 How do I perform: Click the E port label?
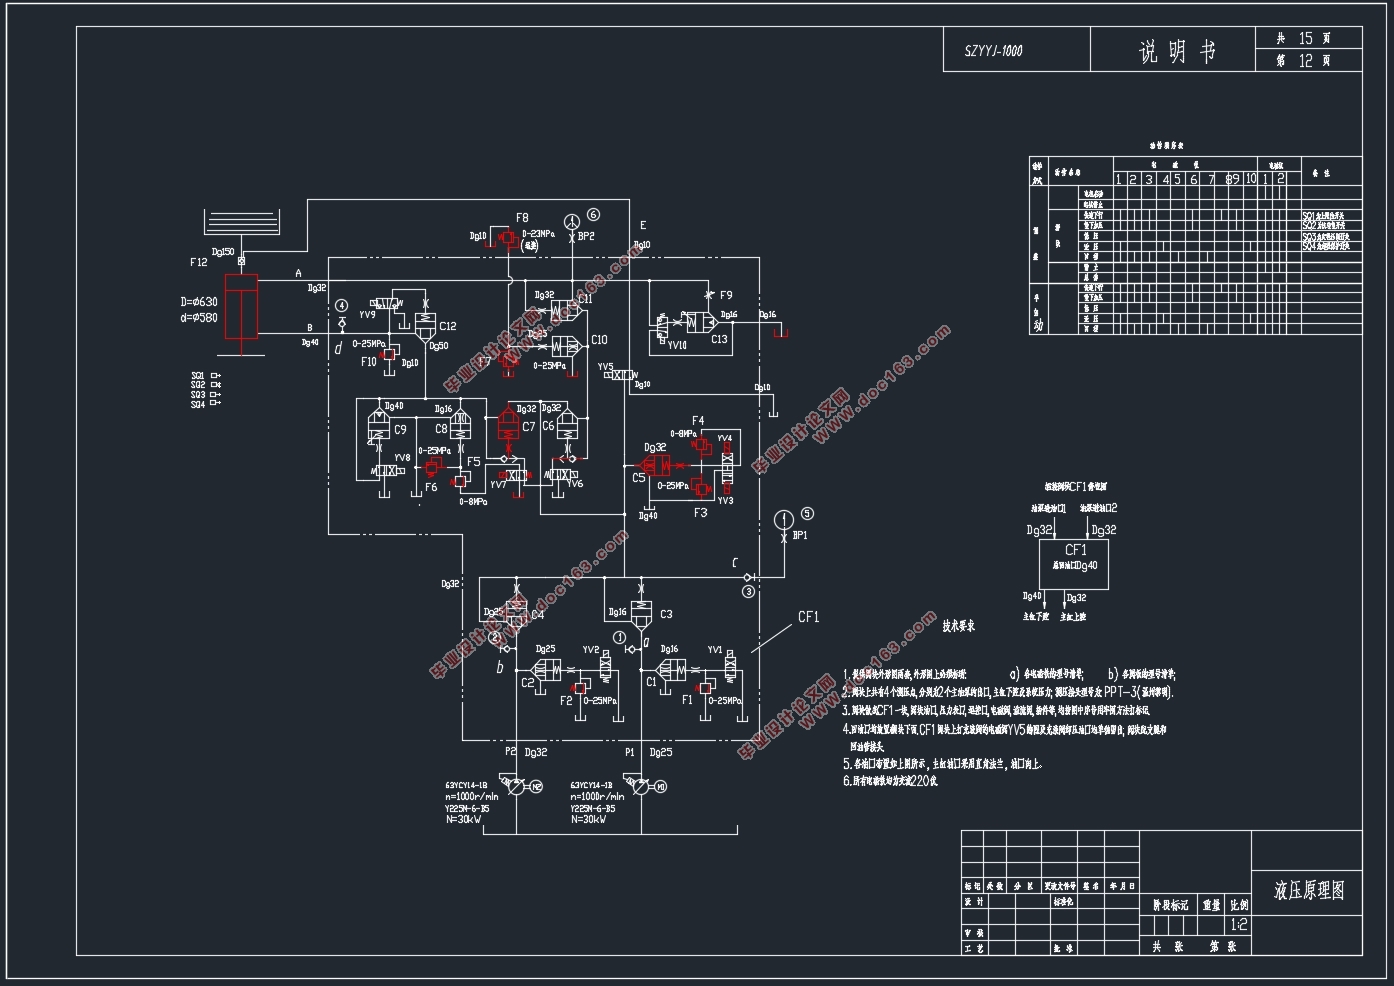pos(643,226)
